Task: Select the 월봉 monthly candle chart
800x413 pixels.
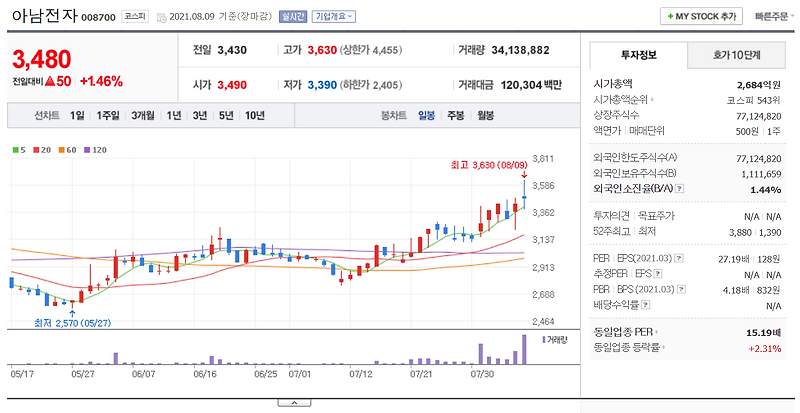Action: 486,116
